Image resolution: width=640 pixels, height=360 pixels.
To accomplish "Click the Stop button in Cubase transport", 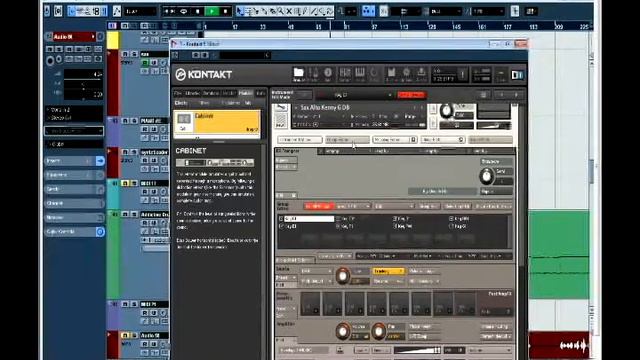I will (x=198, y=11).
